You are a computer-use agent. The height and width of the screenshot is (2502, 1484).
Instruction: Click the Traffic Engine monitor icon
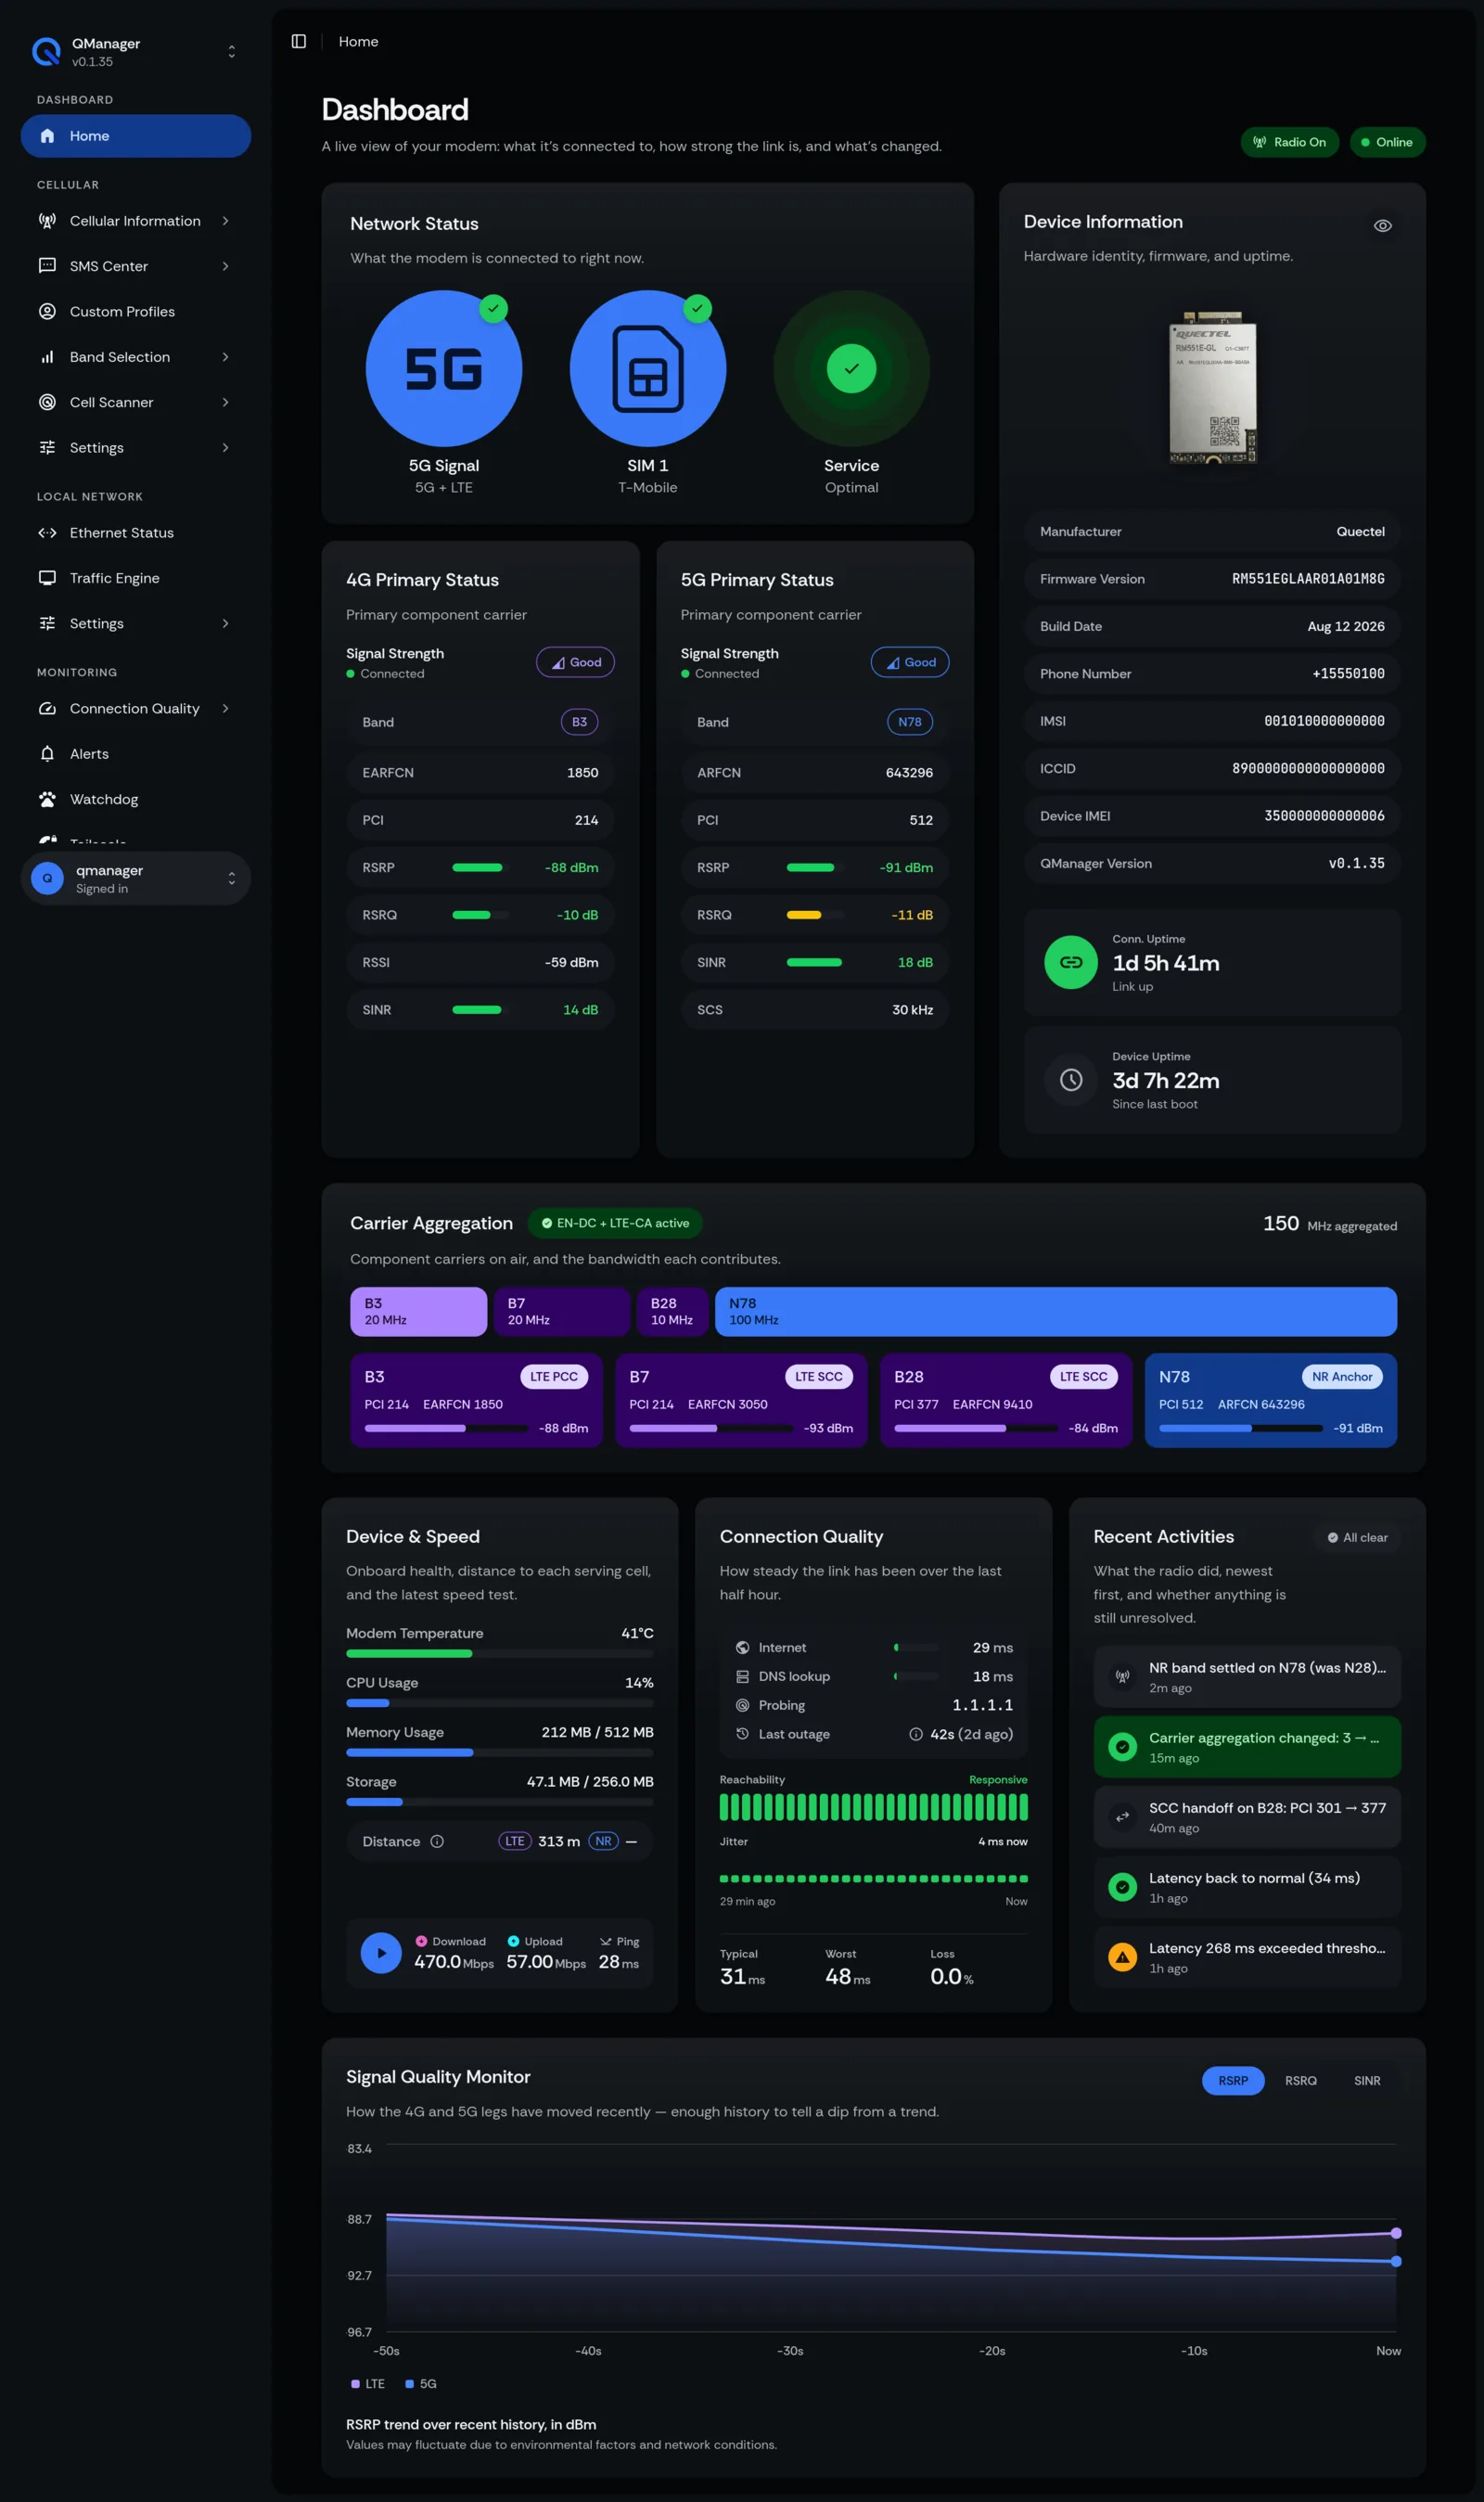point(47,578)
